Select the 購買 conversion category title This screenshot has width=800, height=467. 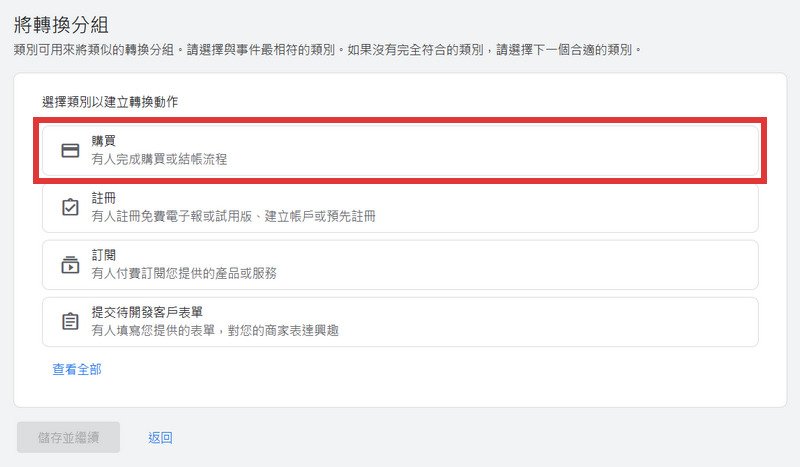pyautogui.click(x=104, y=142)
